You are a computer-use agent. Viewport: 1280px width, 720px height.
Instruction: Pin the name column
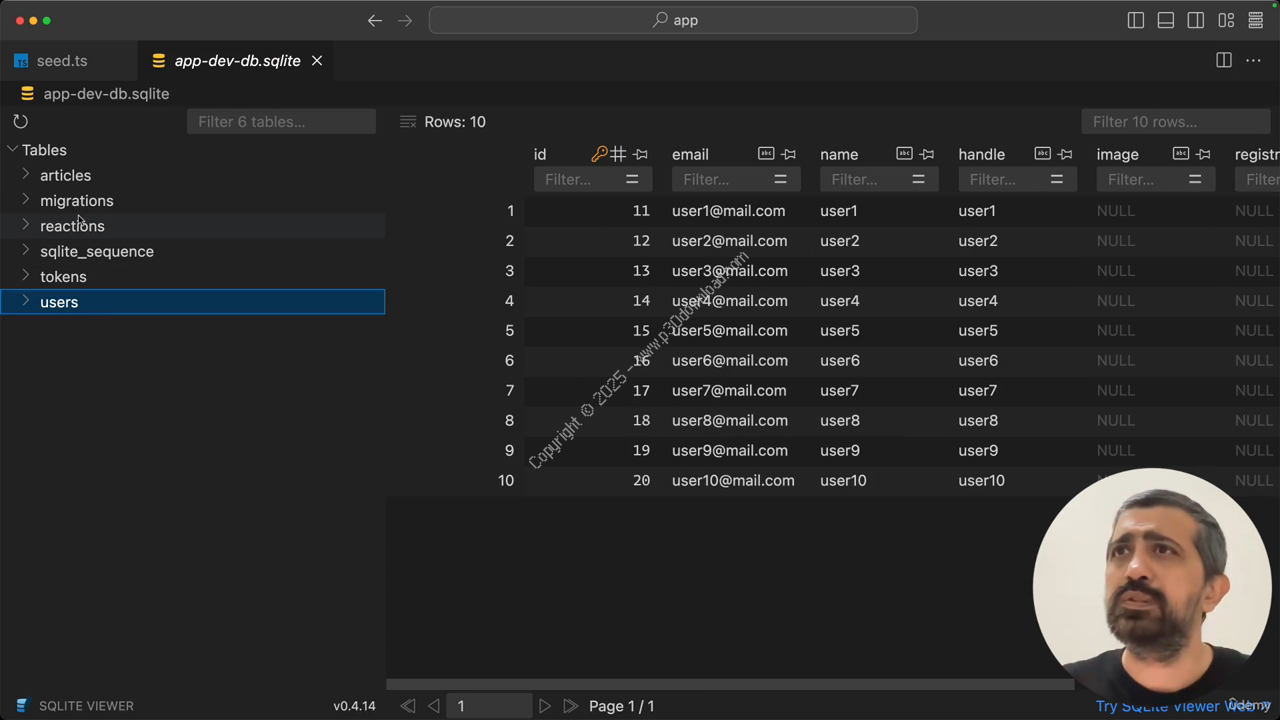[x=927, y=154]
